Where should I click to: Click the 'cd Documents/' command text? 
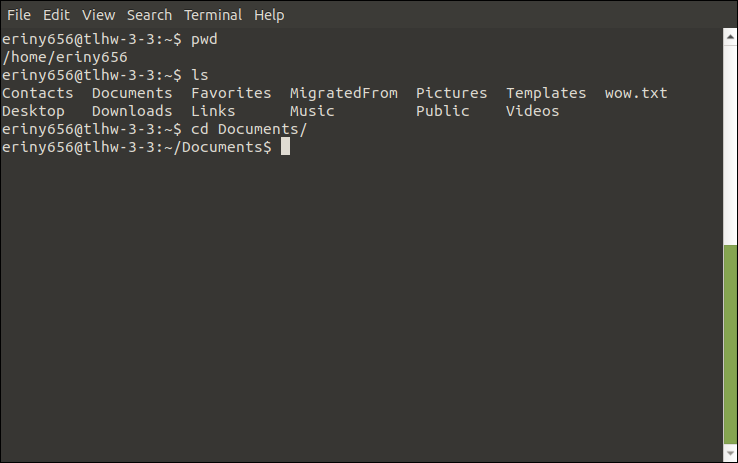click(x=249, y=129)
